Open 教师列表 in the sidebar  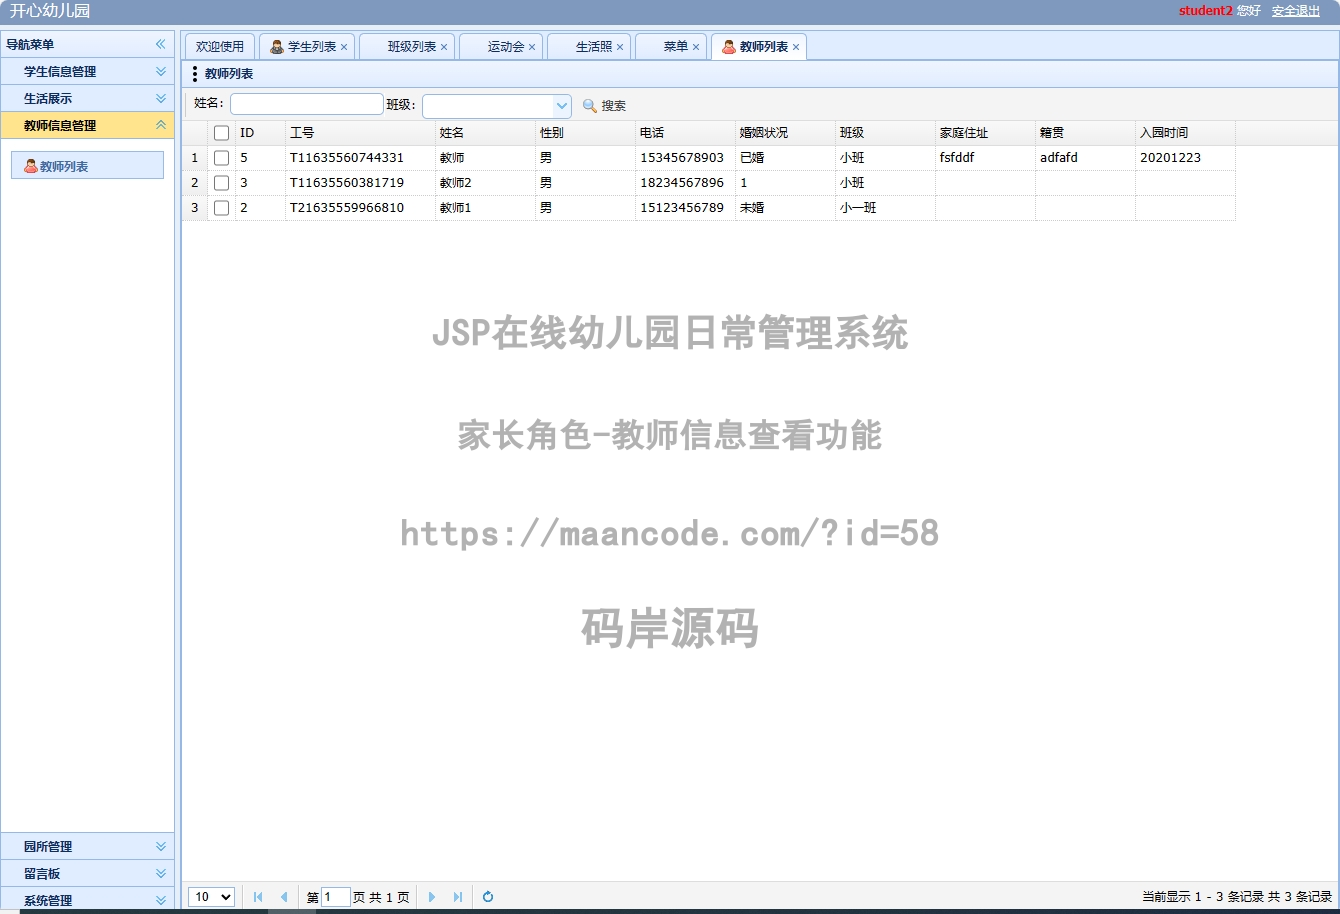pyautogui.click(x=87, y=166)
